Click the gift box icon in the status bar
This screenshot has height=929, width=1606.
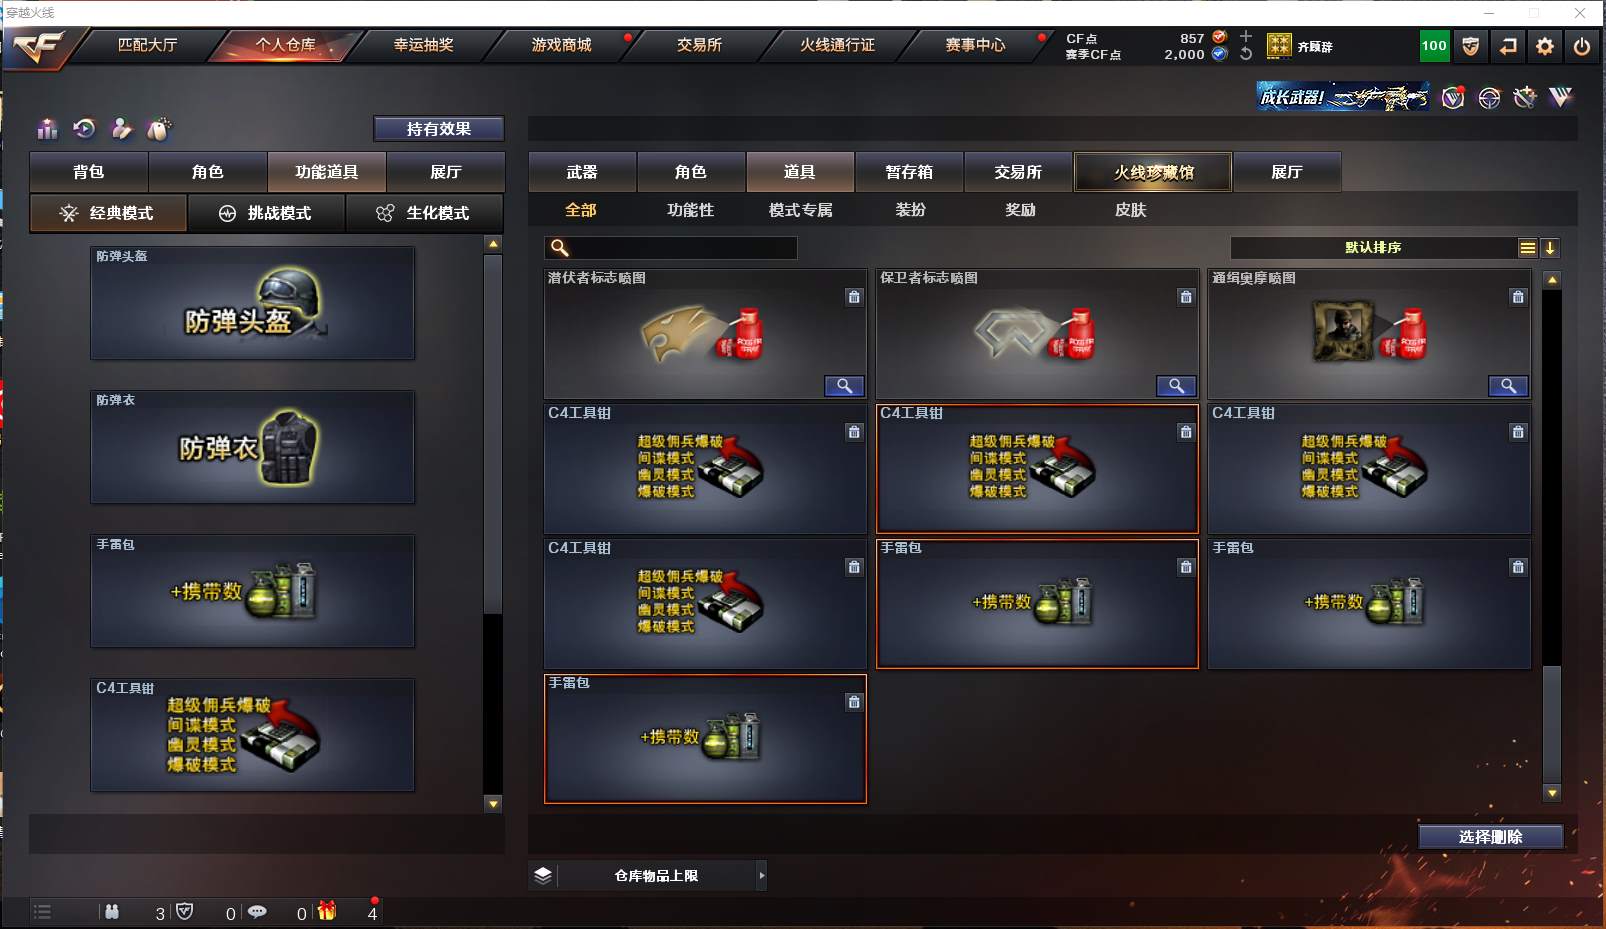coord(327,911)
